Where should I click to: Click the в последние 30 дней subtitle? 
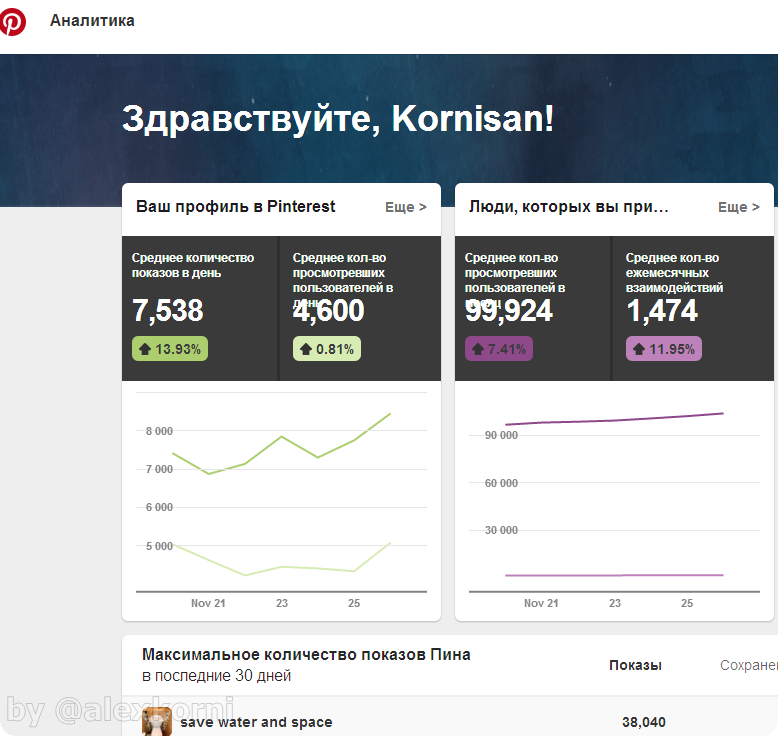216,675
